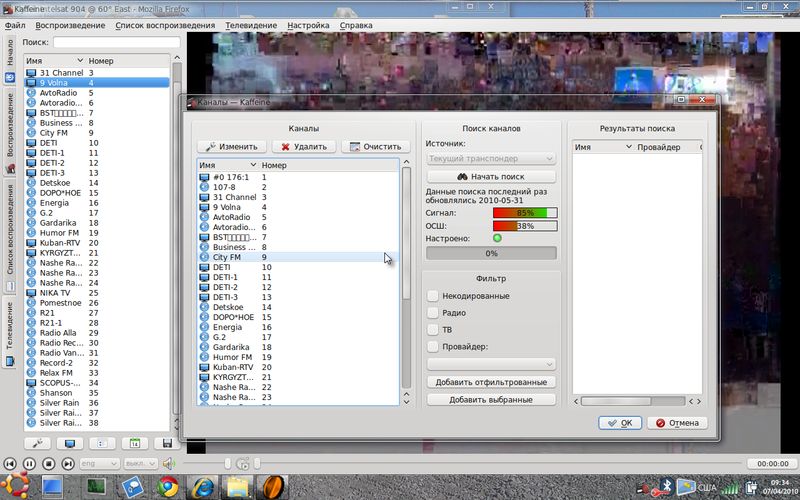Skip to the next channel button
Image resolution: width=800 pixels, height=500 pixels.
69,464
